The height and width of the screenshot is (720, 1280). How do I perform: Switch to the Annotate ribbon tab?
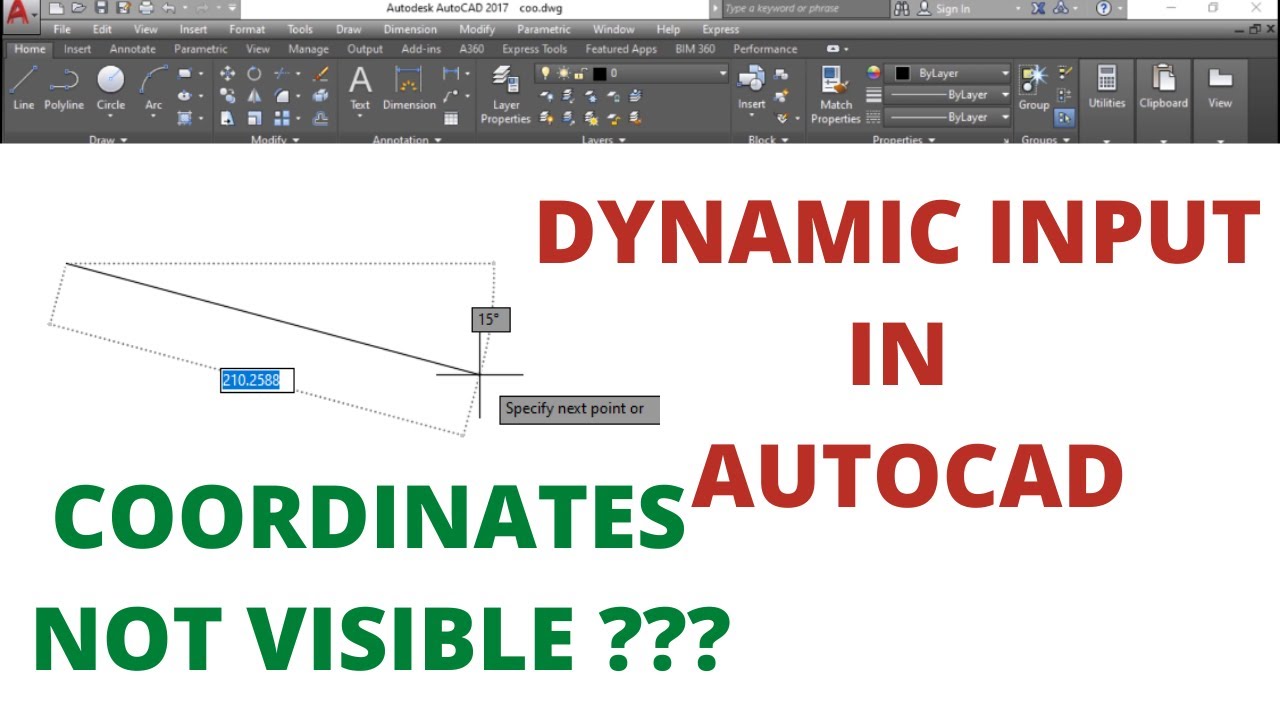[x=133, y=49]
